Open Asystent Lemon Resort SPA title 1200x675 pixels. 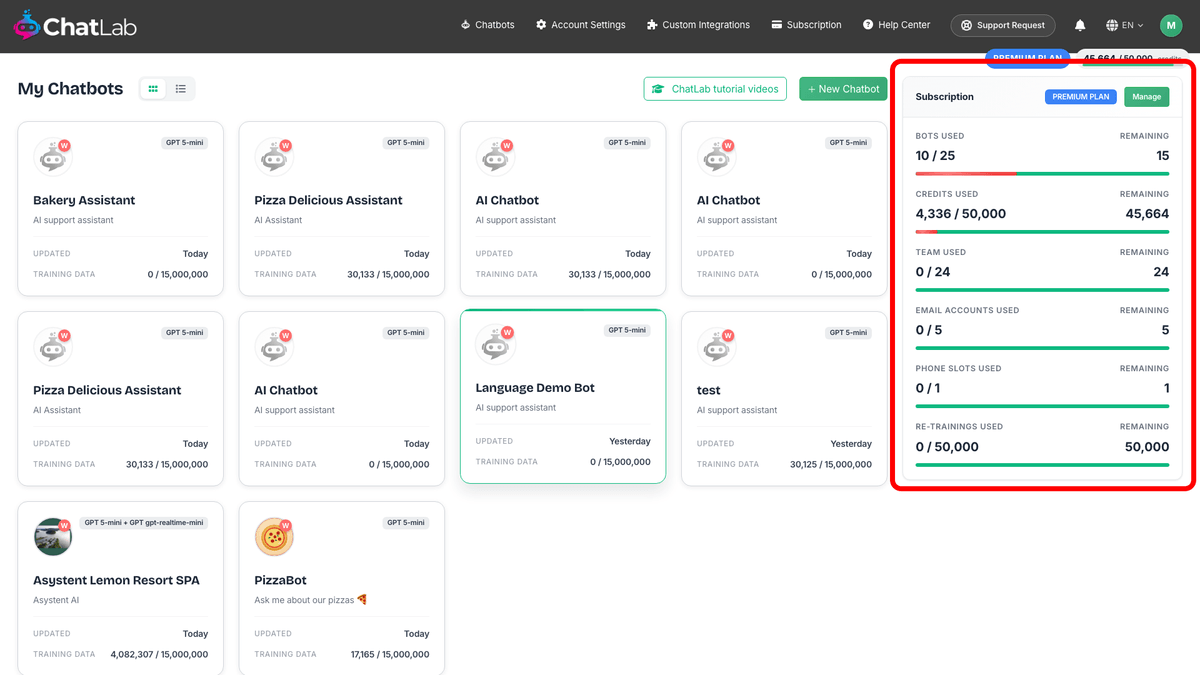pyautogui.click(x=116, y=580)
